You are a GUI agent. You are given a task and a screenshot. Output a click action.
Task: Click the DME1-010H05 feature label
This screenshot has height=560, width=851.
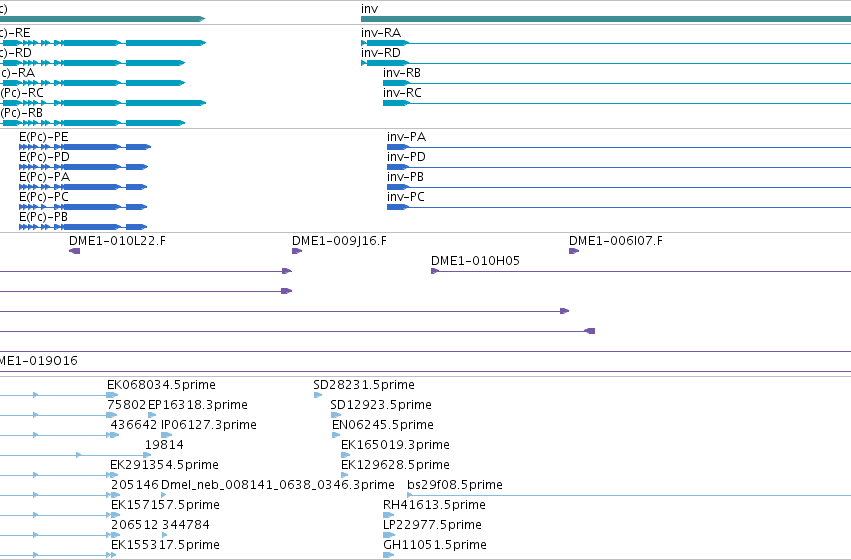point(475,261)
